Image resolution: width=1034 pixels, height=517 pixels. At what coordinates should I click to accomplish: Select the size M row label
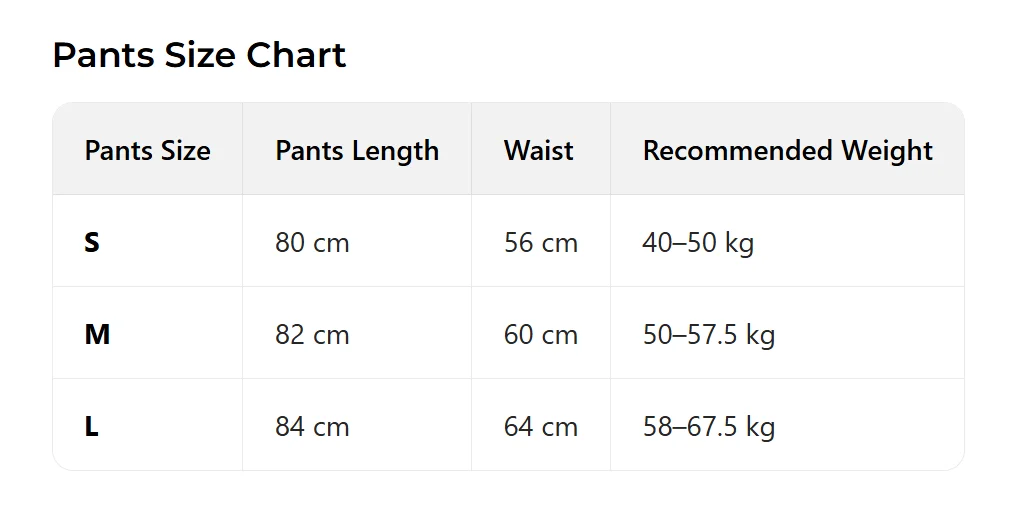coord(97,335)
